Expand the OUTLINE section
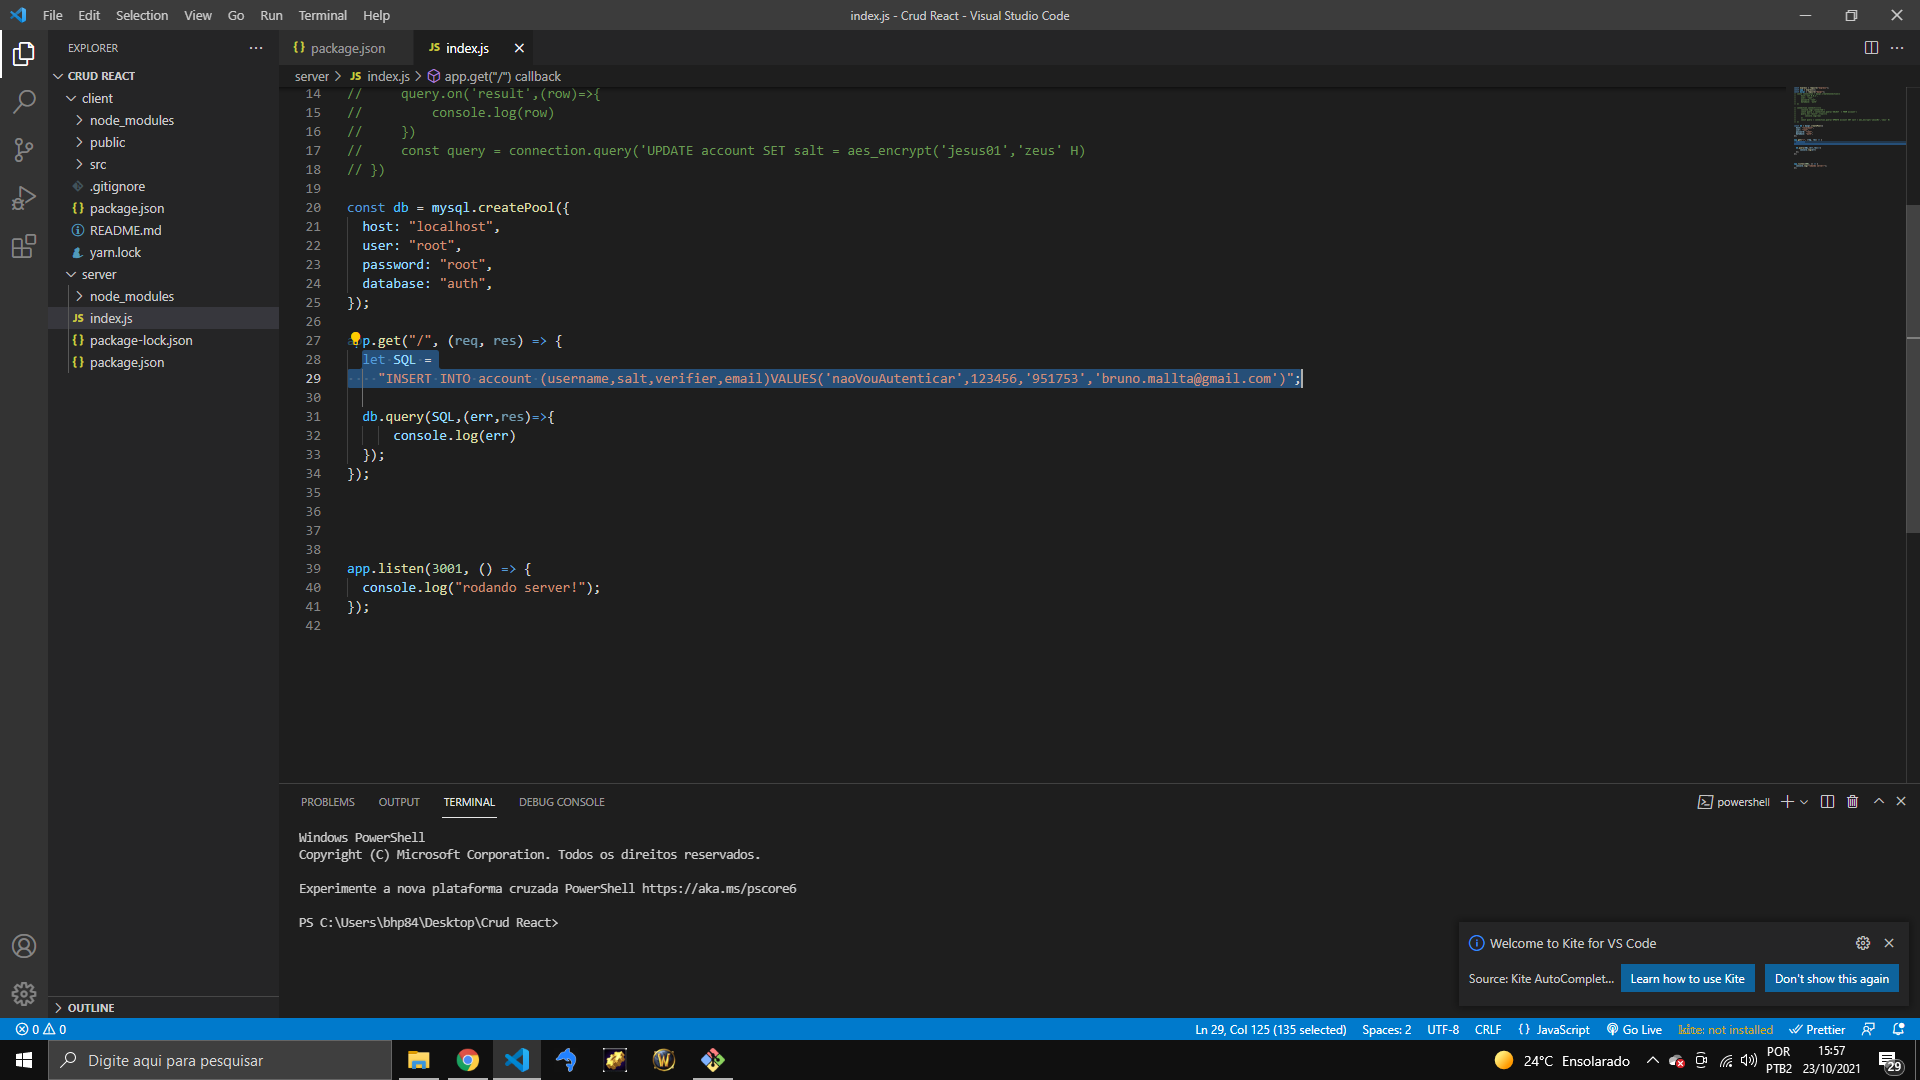Image resolution: width=1920 pixels, height=1080 pixels. point(90,1008)
